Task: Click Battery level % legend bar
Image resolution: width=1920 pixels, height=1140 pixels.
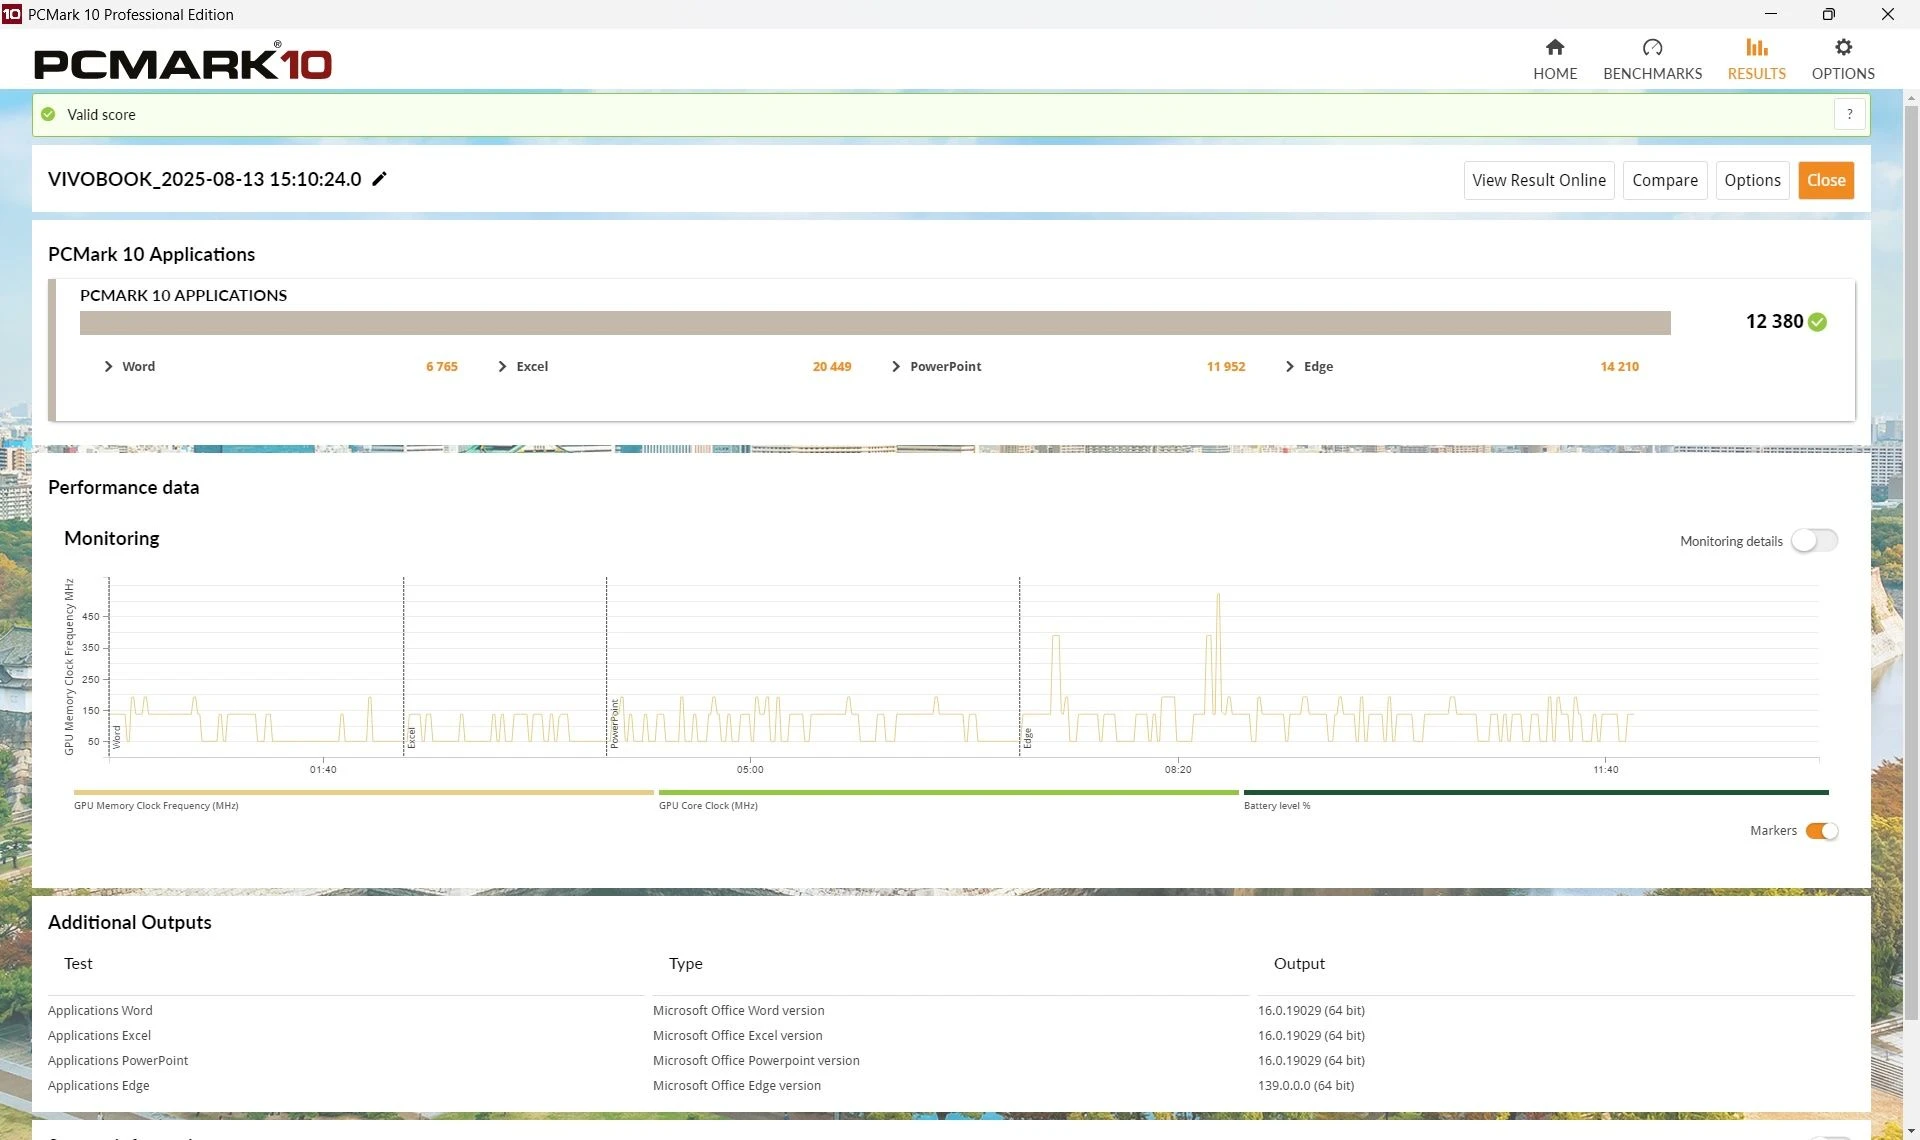Action: point(1536,792)
